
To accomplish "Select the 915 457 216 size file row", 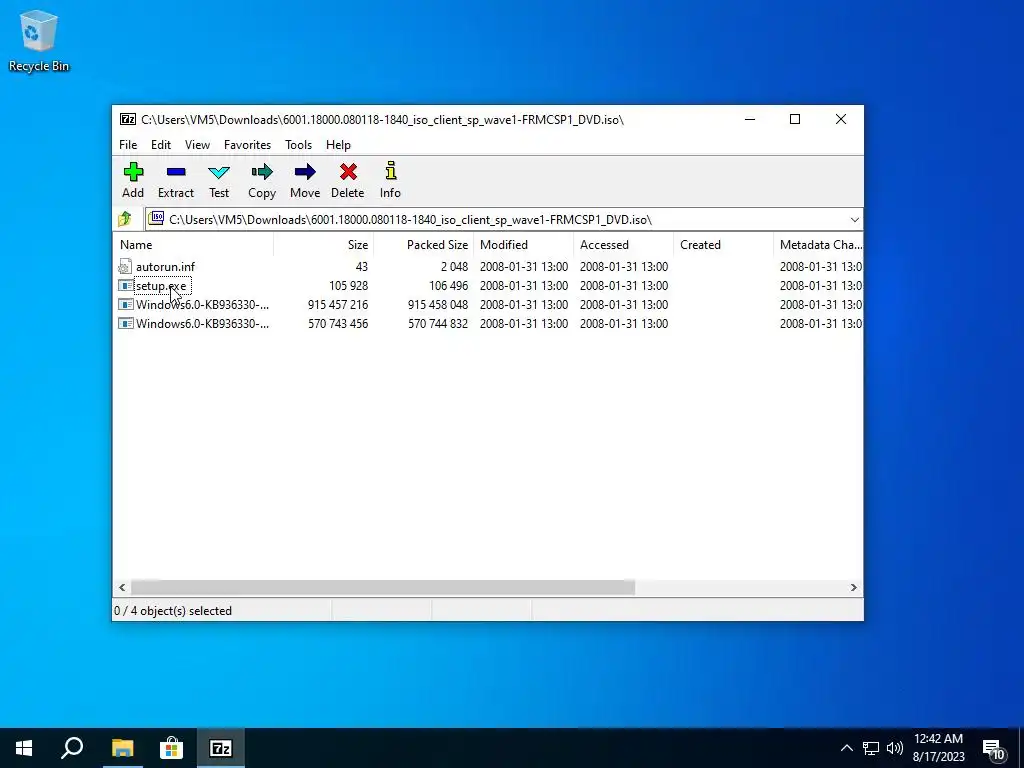I will 488,304.
